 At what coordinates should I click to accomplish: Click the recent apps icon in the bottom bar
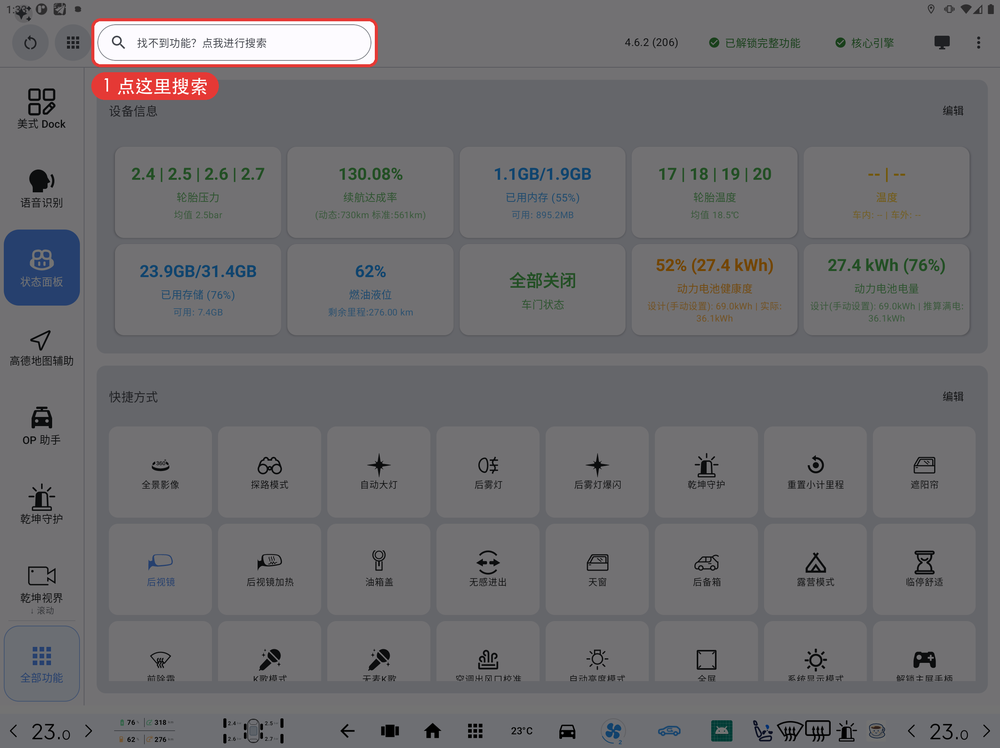390,731
